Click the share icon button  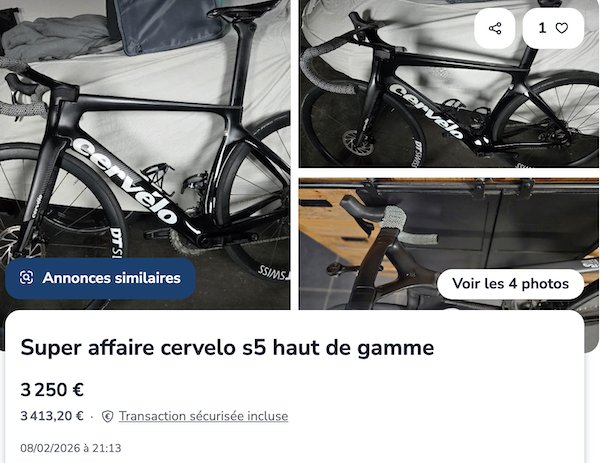coord(495,28)
